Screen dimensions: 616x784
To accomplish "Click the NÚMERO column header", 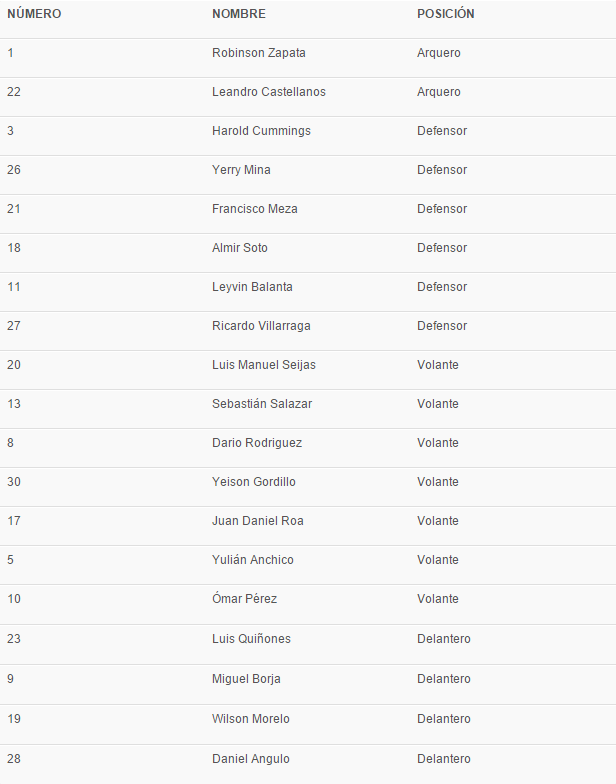I will pyautogui.click(x=34, y=14).
